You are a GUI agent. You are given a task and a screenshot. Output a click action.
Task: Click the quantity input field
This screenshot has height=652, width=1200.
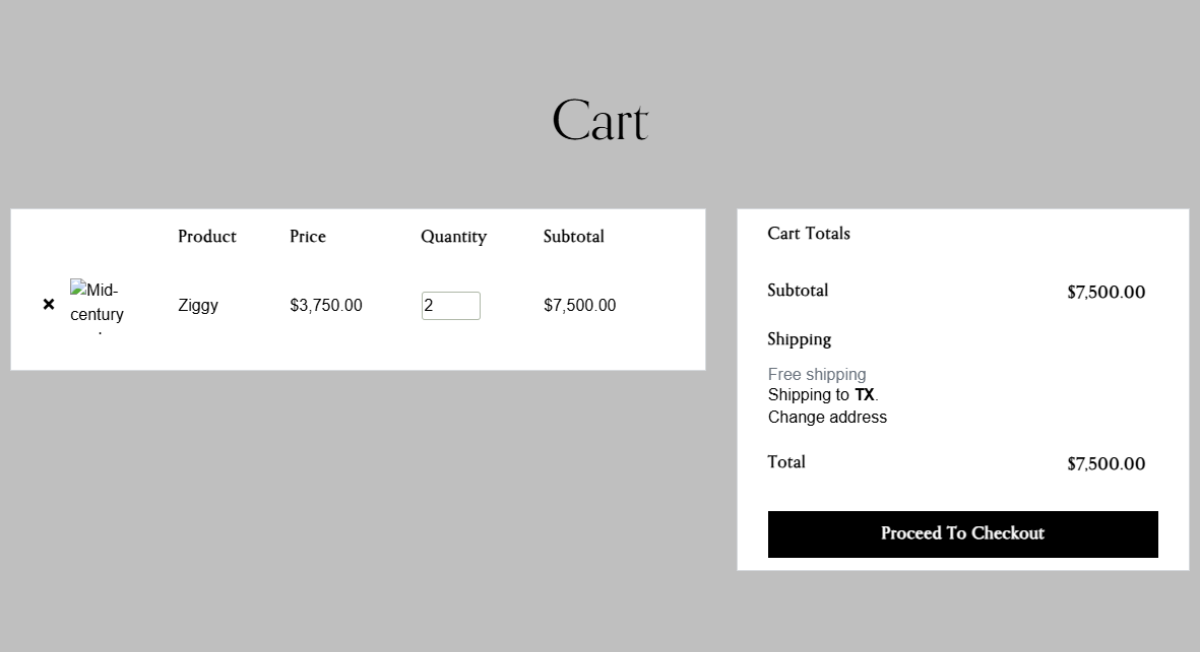point(450,306)
